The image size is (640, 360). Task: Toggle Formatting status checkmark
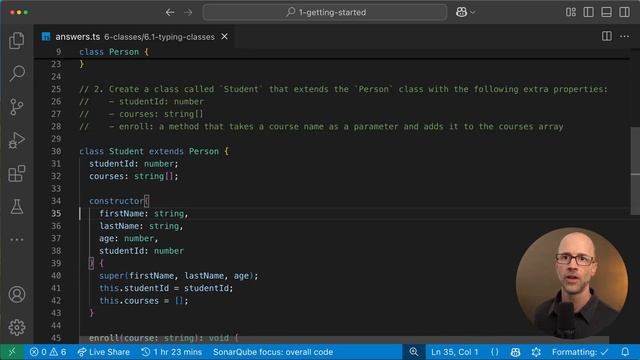click(580, 352)
